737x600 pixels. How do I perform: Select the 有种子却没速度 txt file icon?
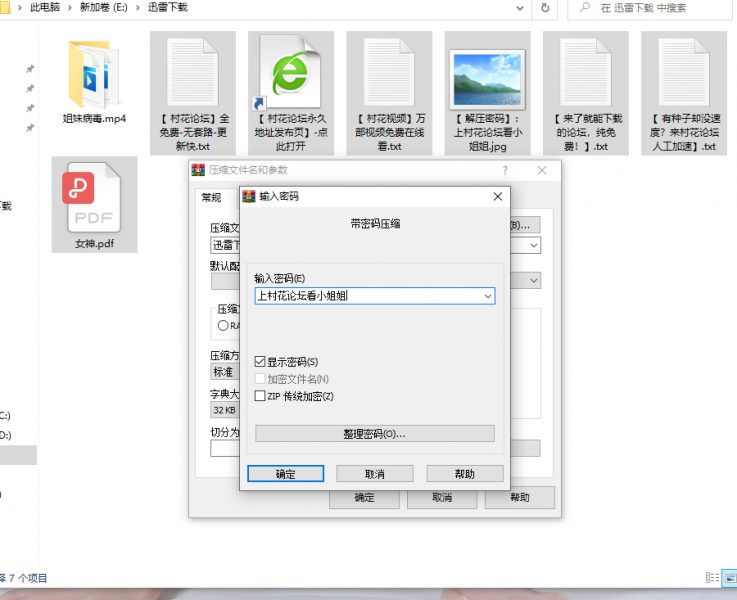[x=683, y=71]
